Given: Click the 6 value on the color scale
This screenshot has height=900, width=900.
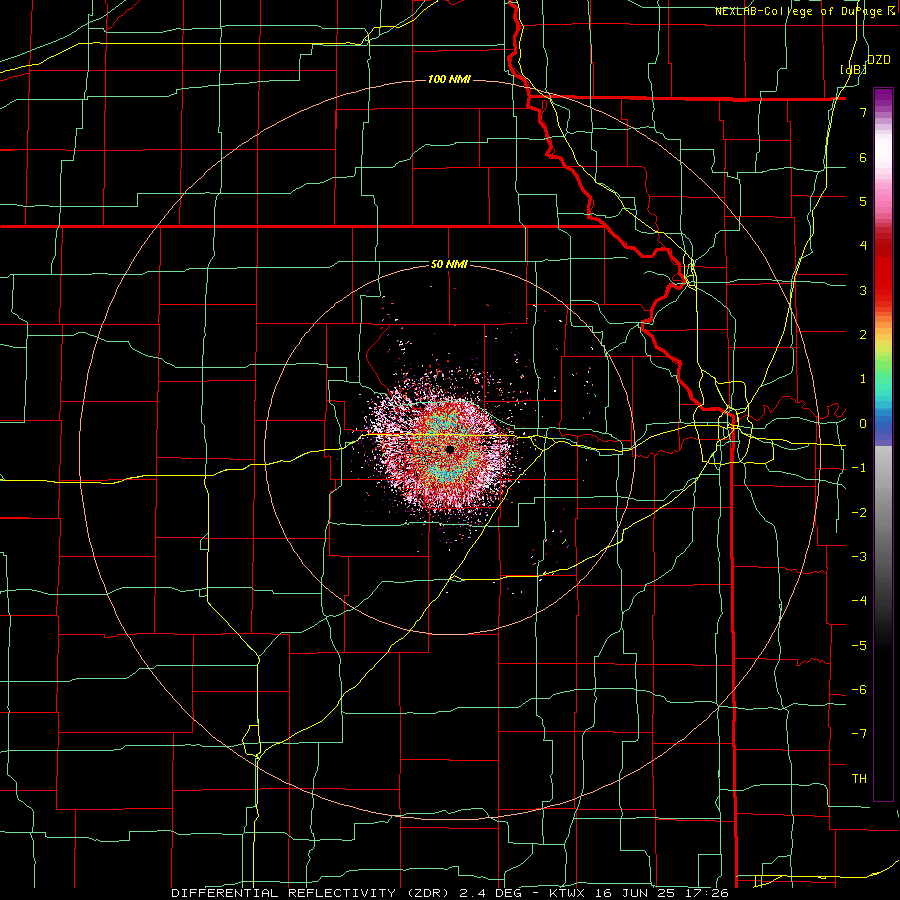Looking at the screenshot, I should 863,157.
